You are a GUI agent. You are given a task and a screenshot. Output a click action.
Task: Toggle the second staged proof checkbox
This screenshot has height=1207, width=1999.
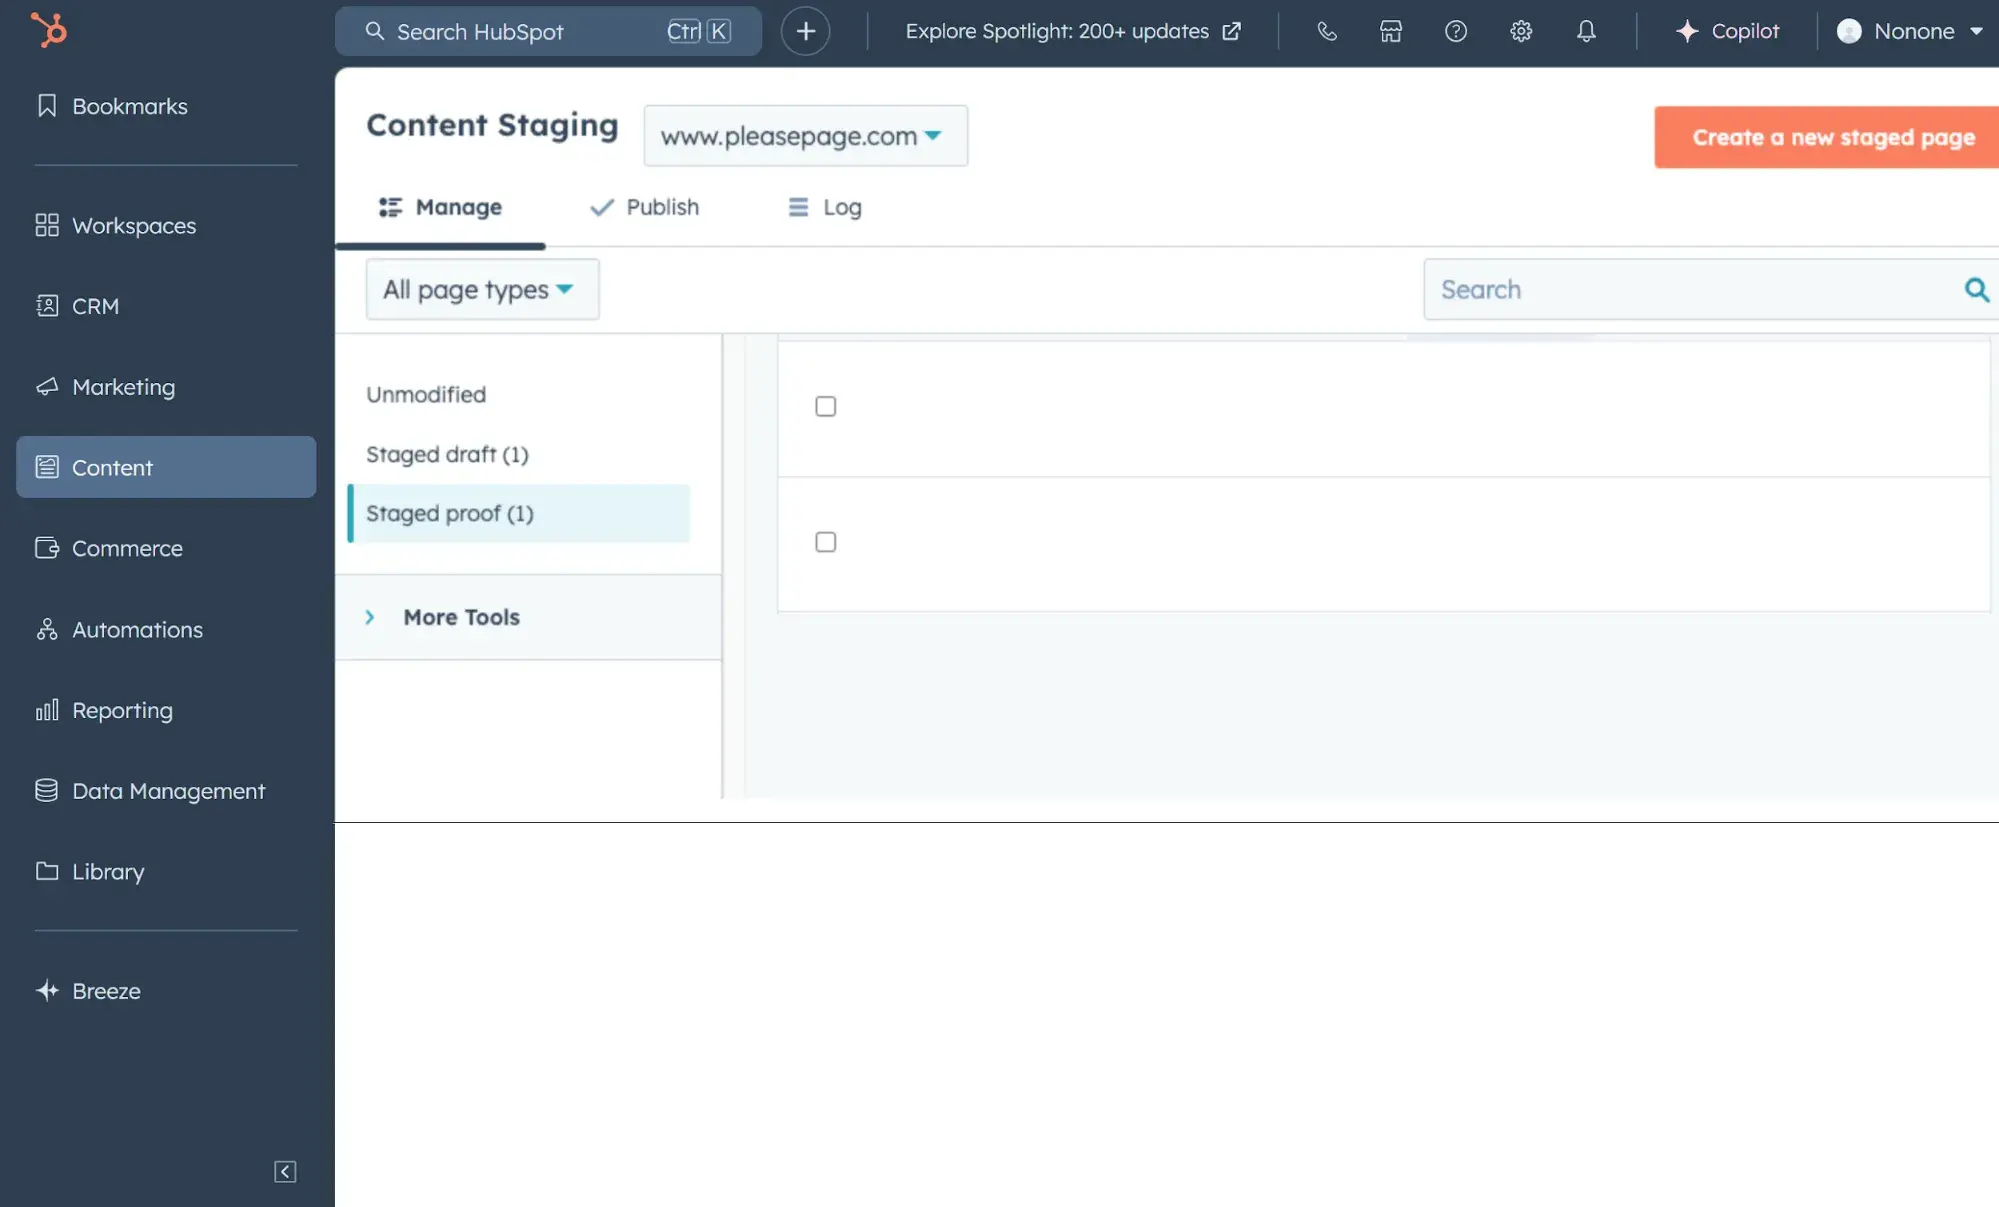coord(825,543)
